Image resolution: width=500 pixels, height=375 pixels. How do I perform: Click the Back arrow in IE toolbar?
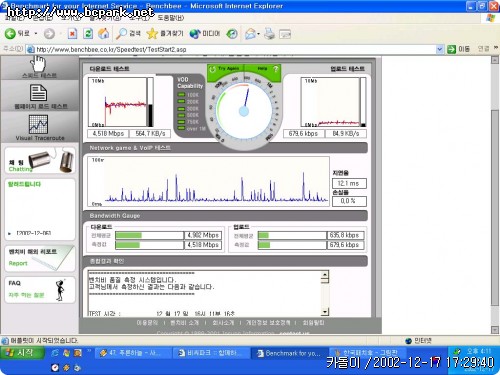10,33
